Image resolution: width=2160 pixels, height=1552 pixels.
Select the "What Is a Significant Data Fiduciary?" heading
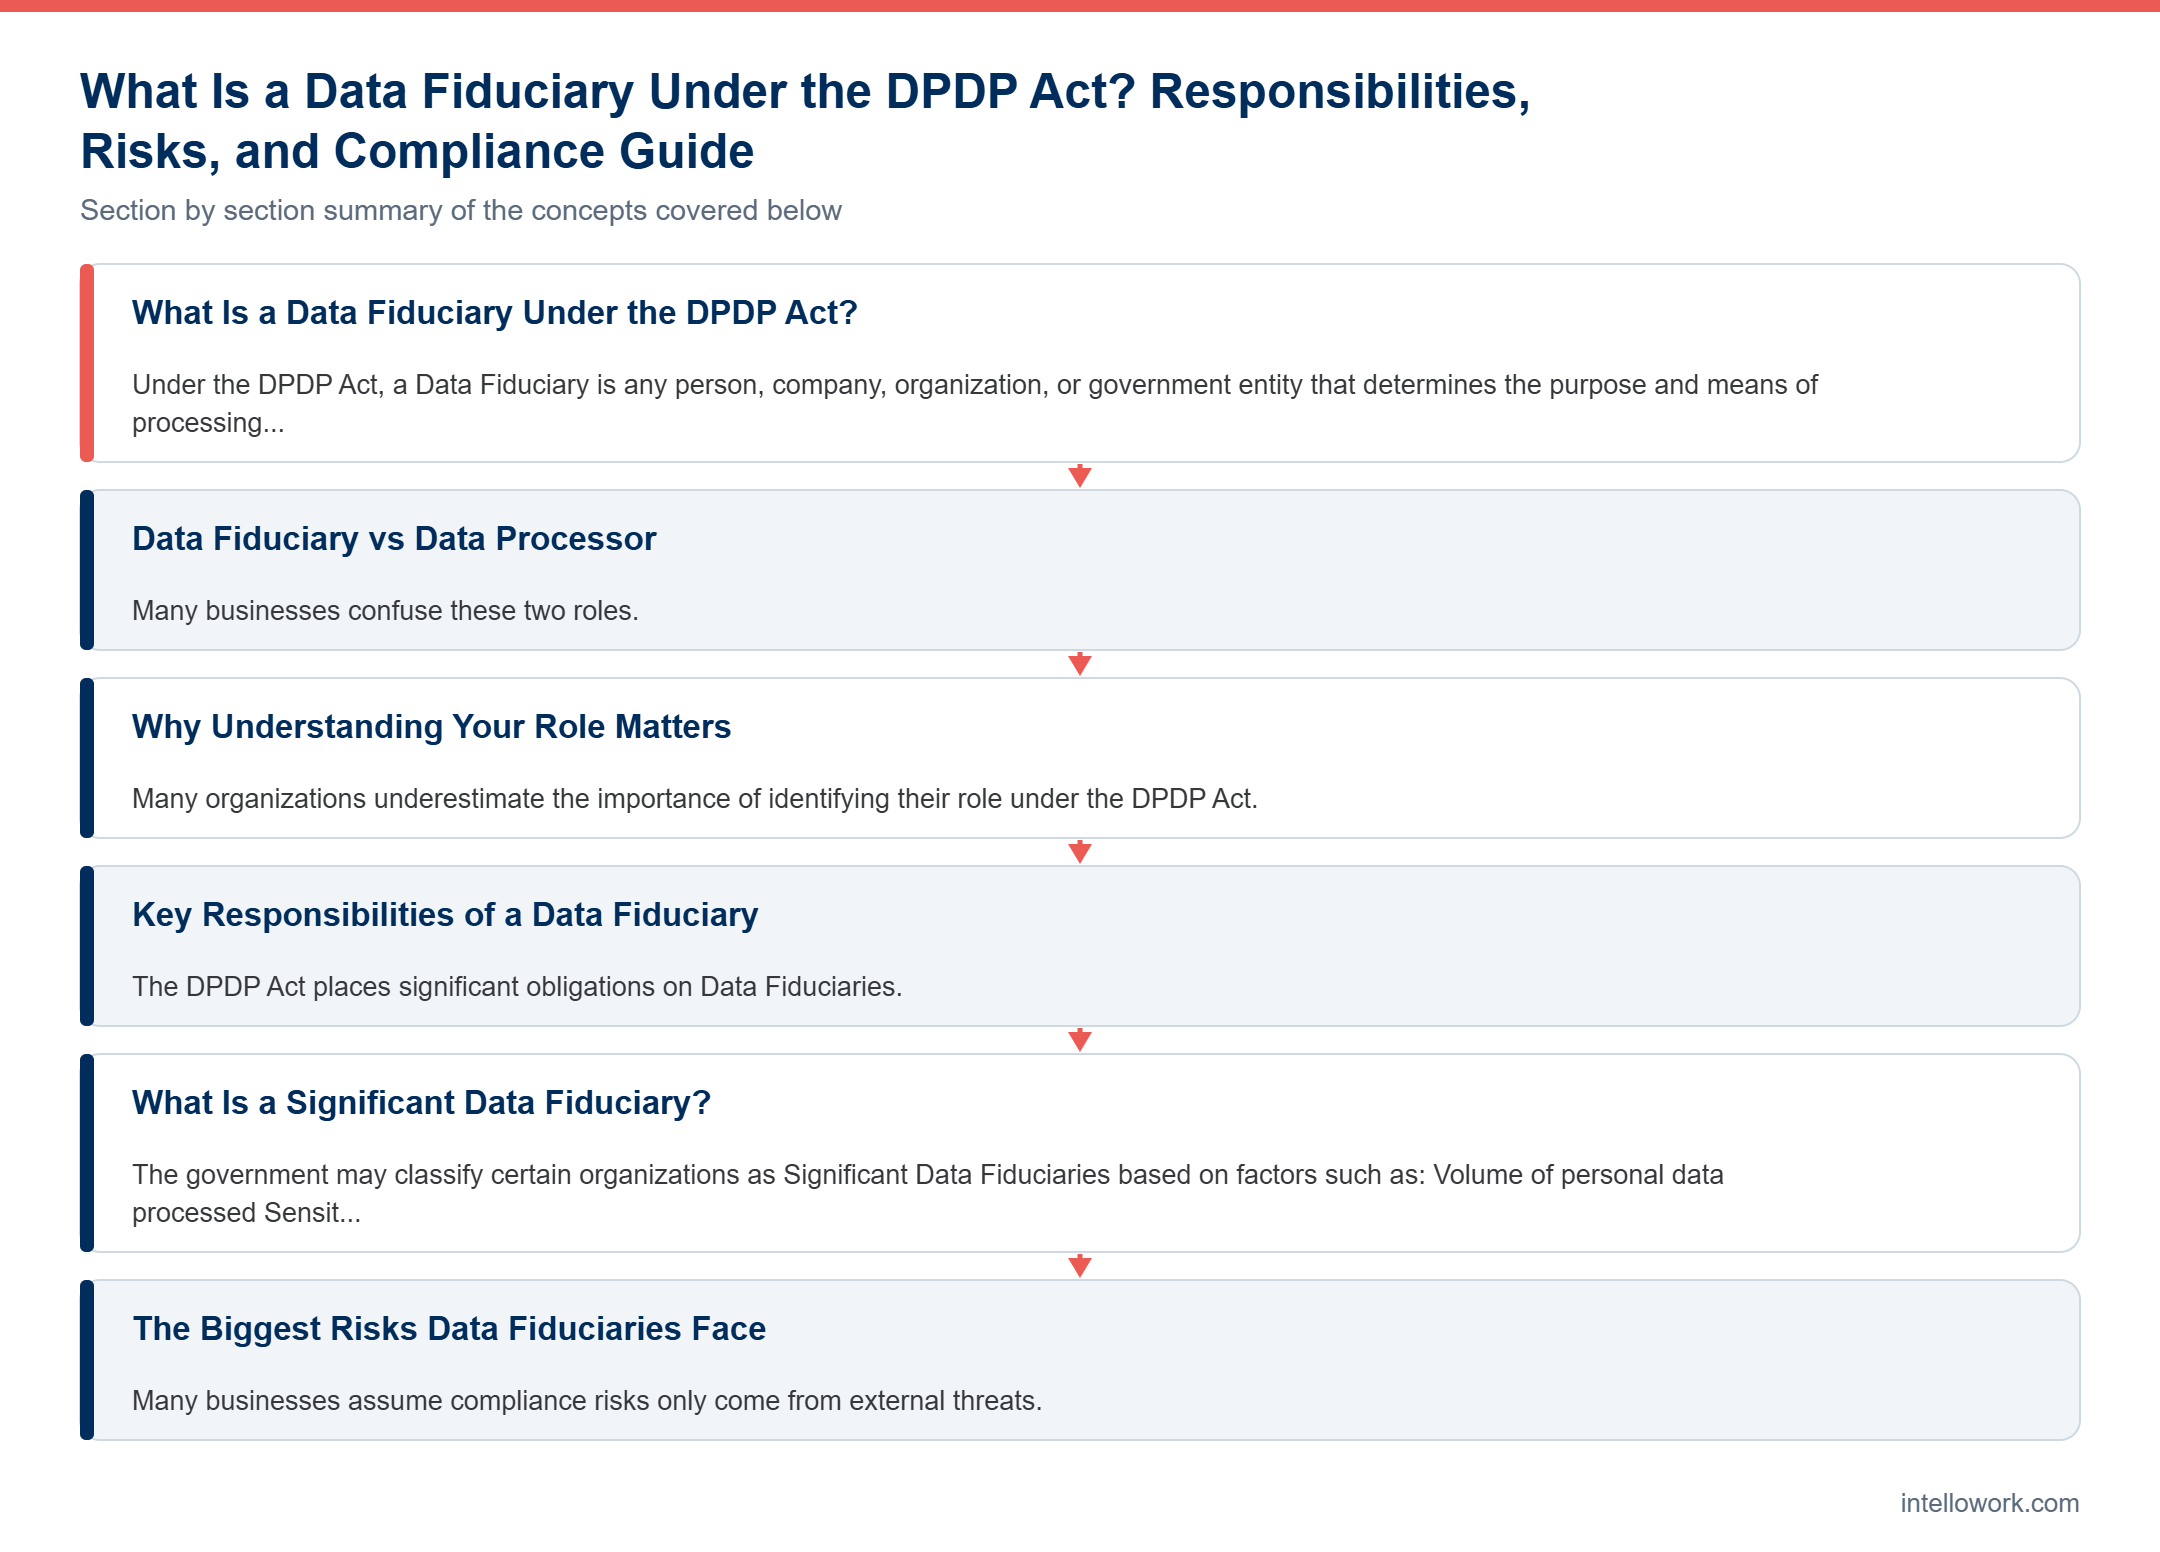(421, 1102)
